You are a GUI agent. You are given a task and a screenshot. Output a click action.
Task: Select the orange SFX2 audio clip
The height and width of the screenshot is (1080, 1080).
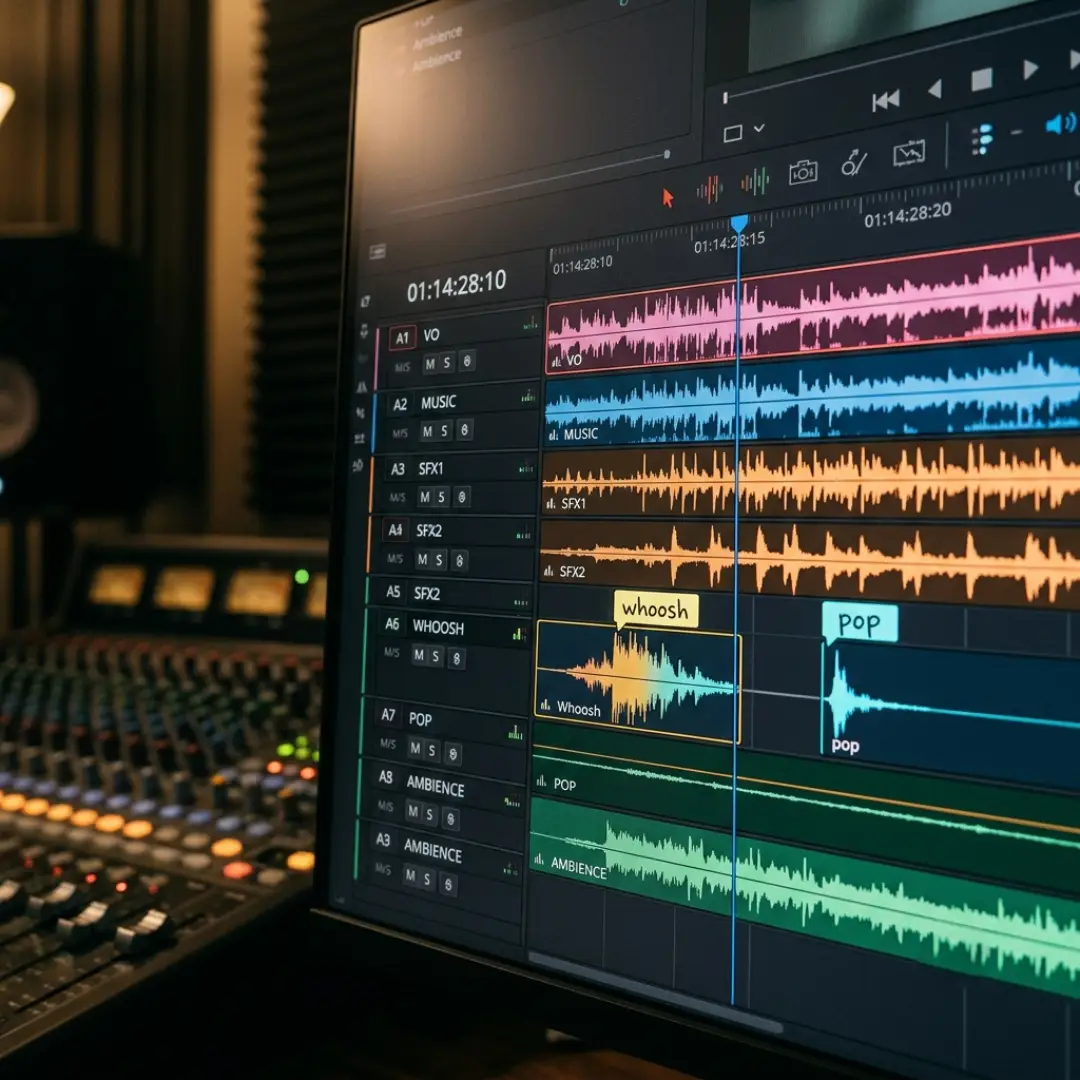(810, 560)
